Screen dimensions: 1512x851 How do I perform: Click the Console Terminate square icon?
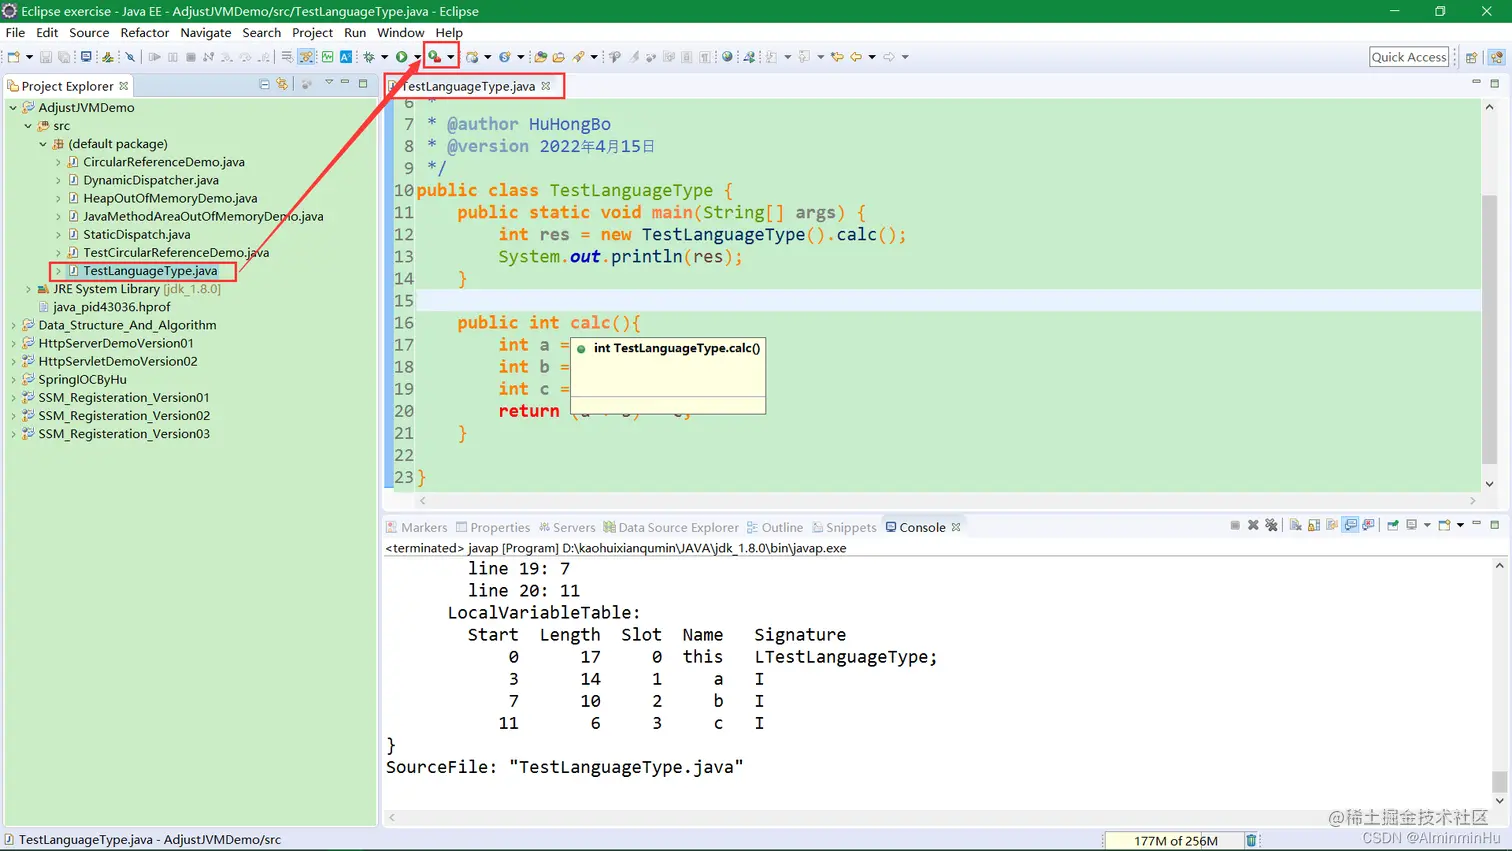(1235, 525)
